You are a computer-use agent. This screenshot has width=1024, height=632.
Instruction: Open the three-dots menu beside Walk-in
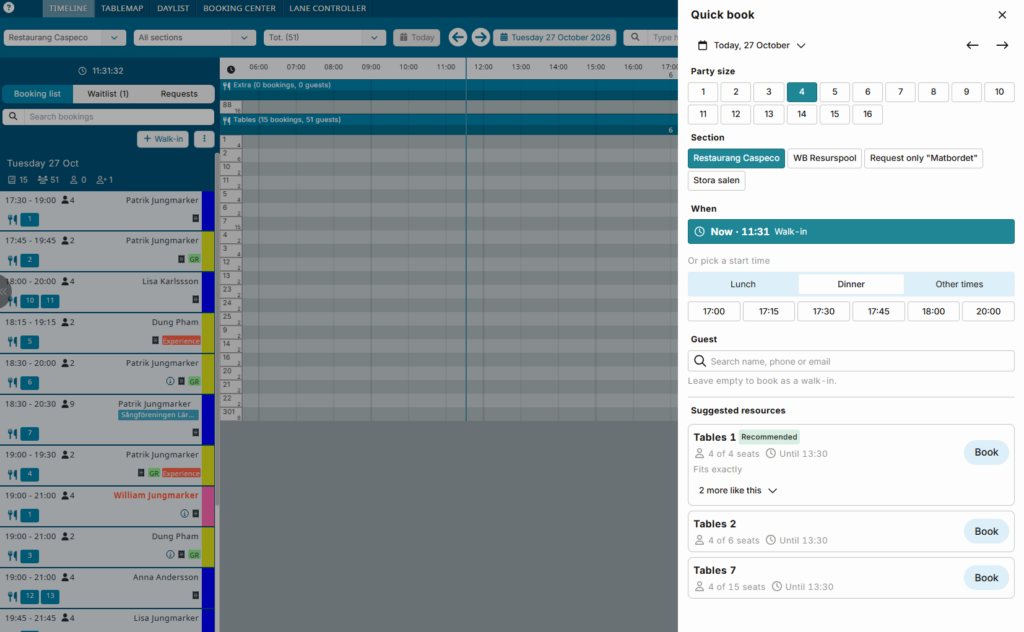pos(204,138)
